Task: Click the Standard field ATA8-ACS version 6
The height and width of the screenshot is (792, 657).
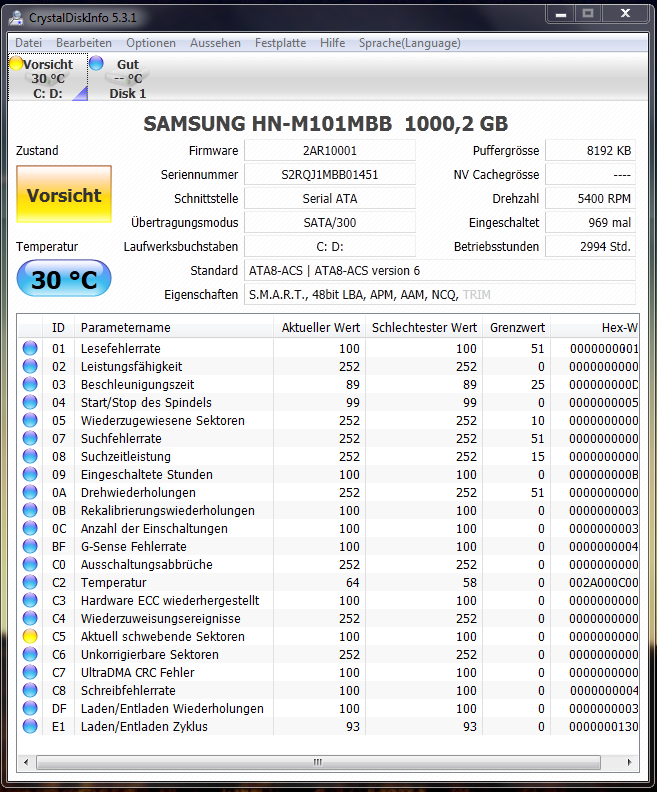Action: tap(439, 271)
